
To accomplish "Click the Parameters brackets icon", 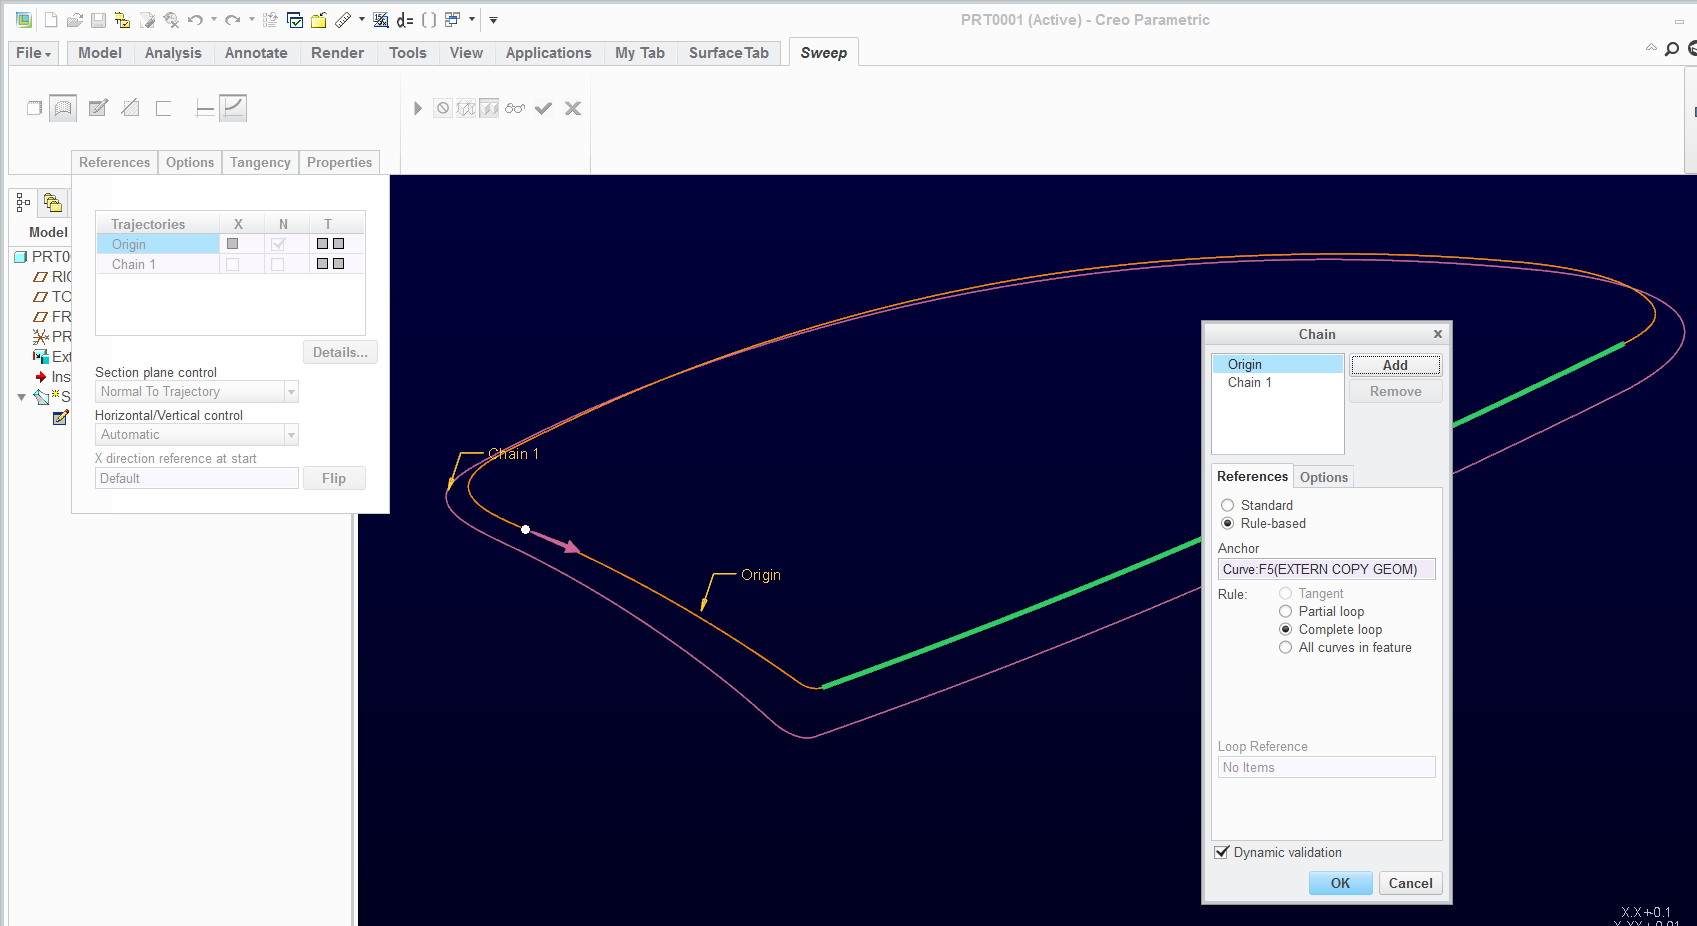I will pyautogui.click(x=429, y=20).
